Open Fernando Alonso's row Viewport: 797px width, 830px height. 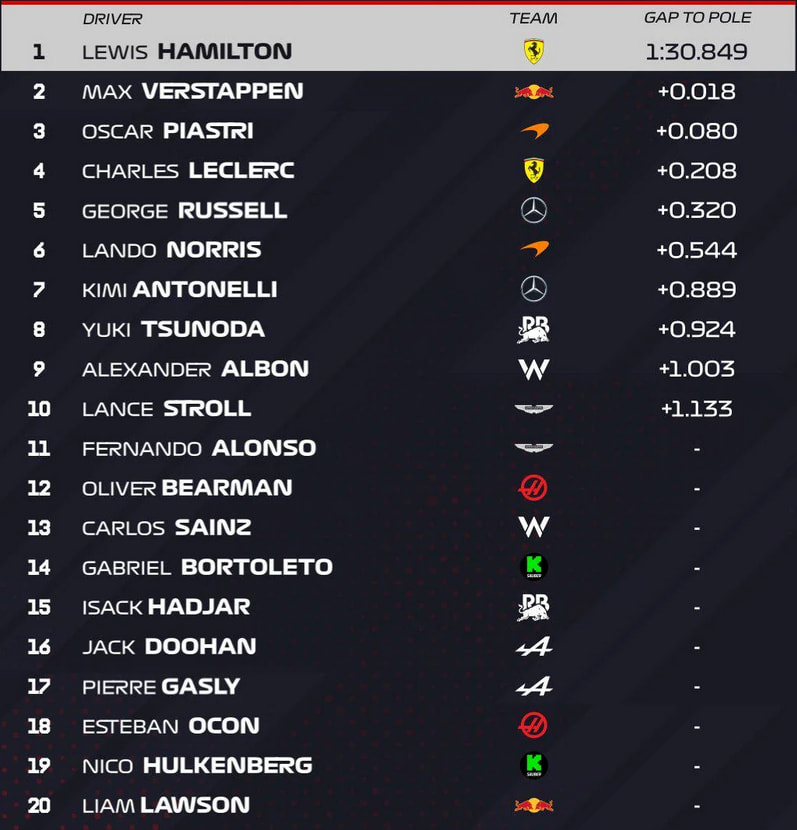click(x=398, y=448)
